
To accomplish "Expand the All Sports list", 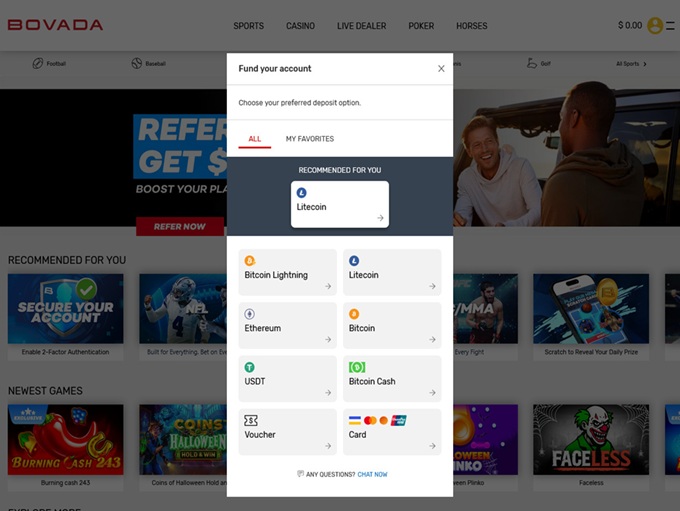I will 631,64.
